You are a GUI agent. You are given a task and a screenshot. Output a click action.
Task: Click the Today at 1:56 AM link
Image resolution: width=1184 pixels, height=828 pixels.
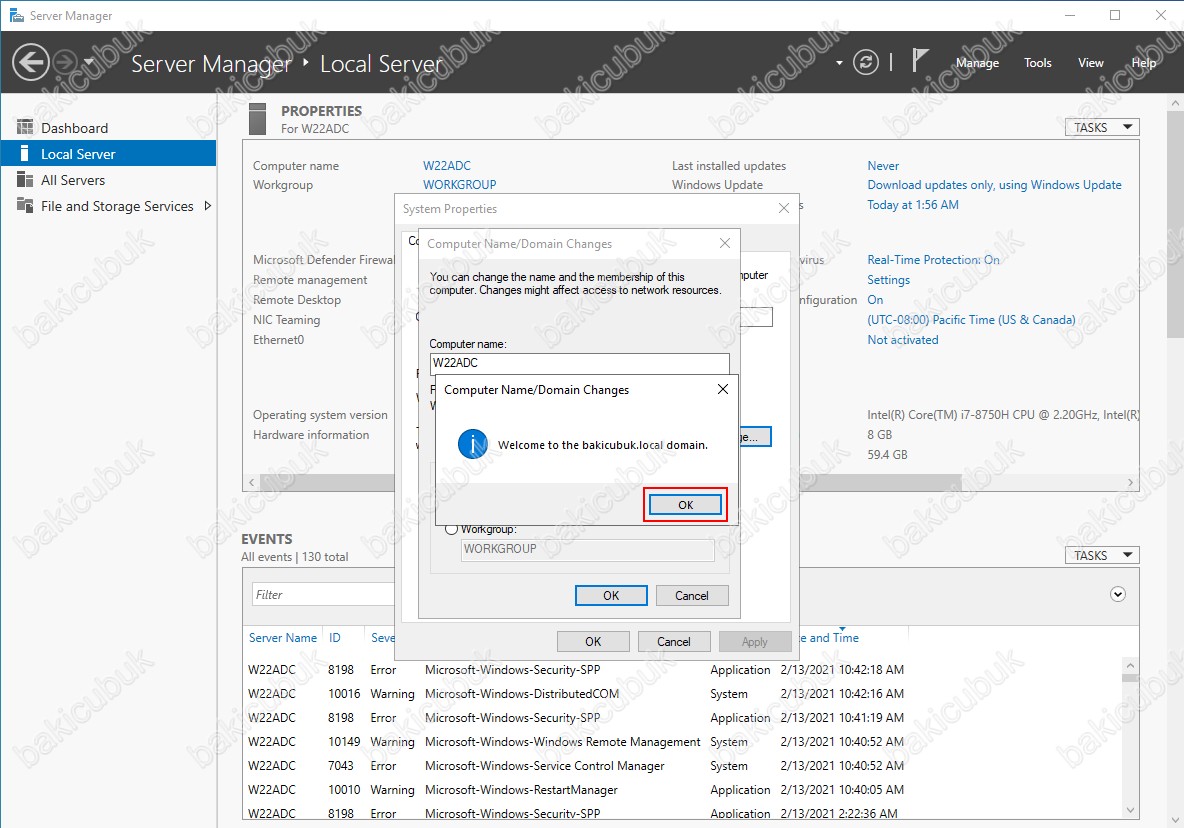tap(913, 205)
